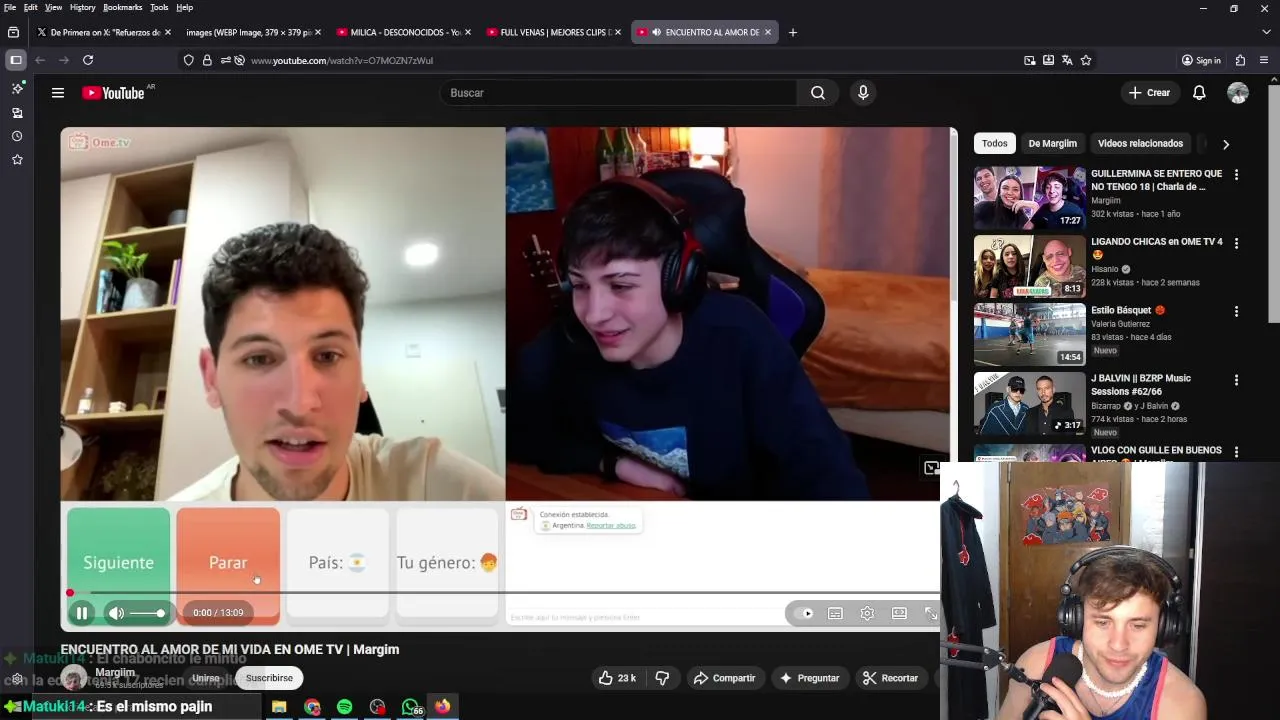Click the Crear button
This screenshot has width=1280, height=720.
pyautogui.click(x=1149, y=93)
